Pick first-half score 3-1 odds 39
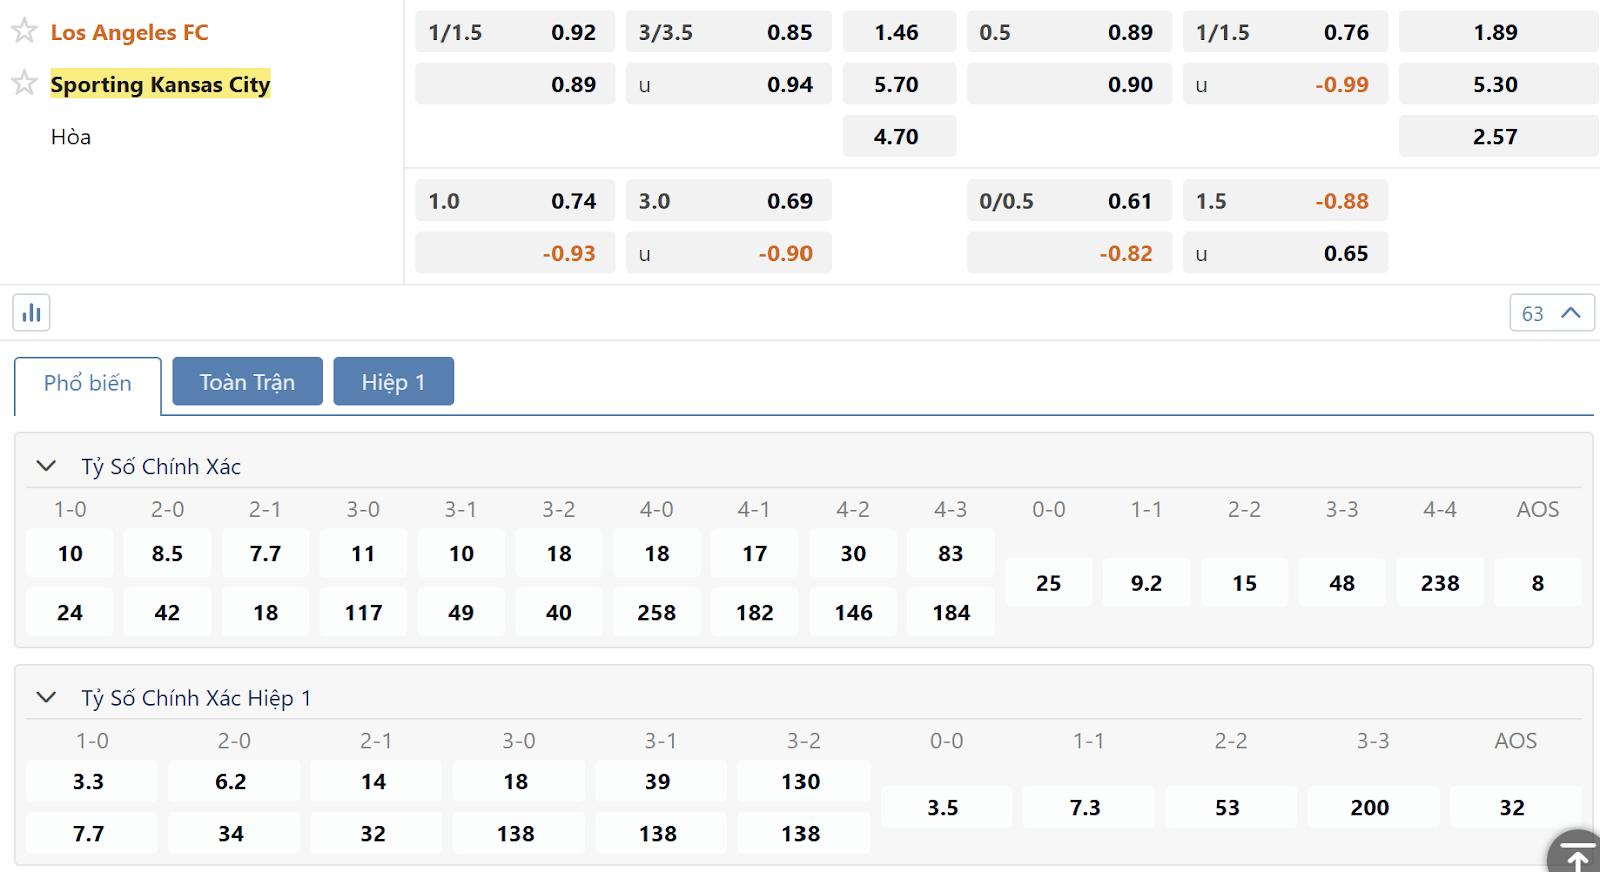Image resolution: width=1600 pixels, height=872 pixels. (x=660, y=781)
